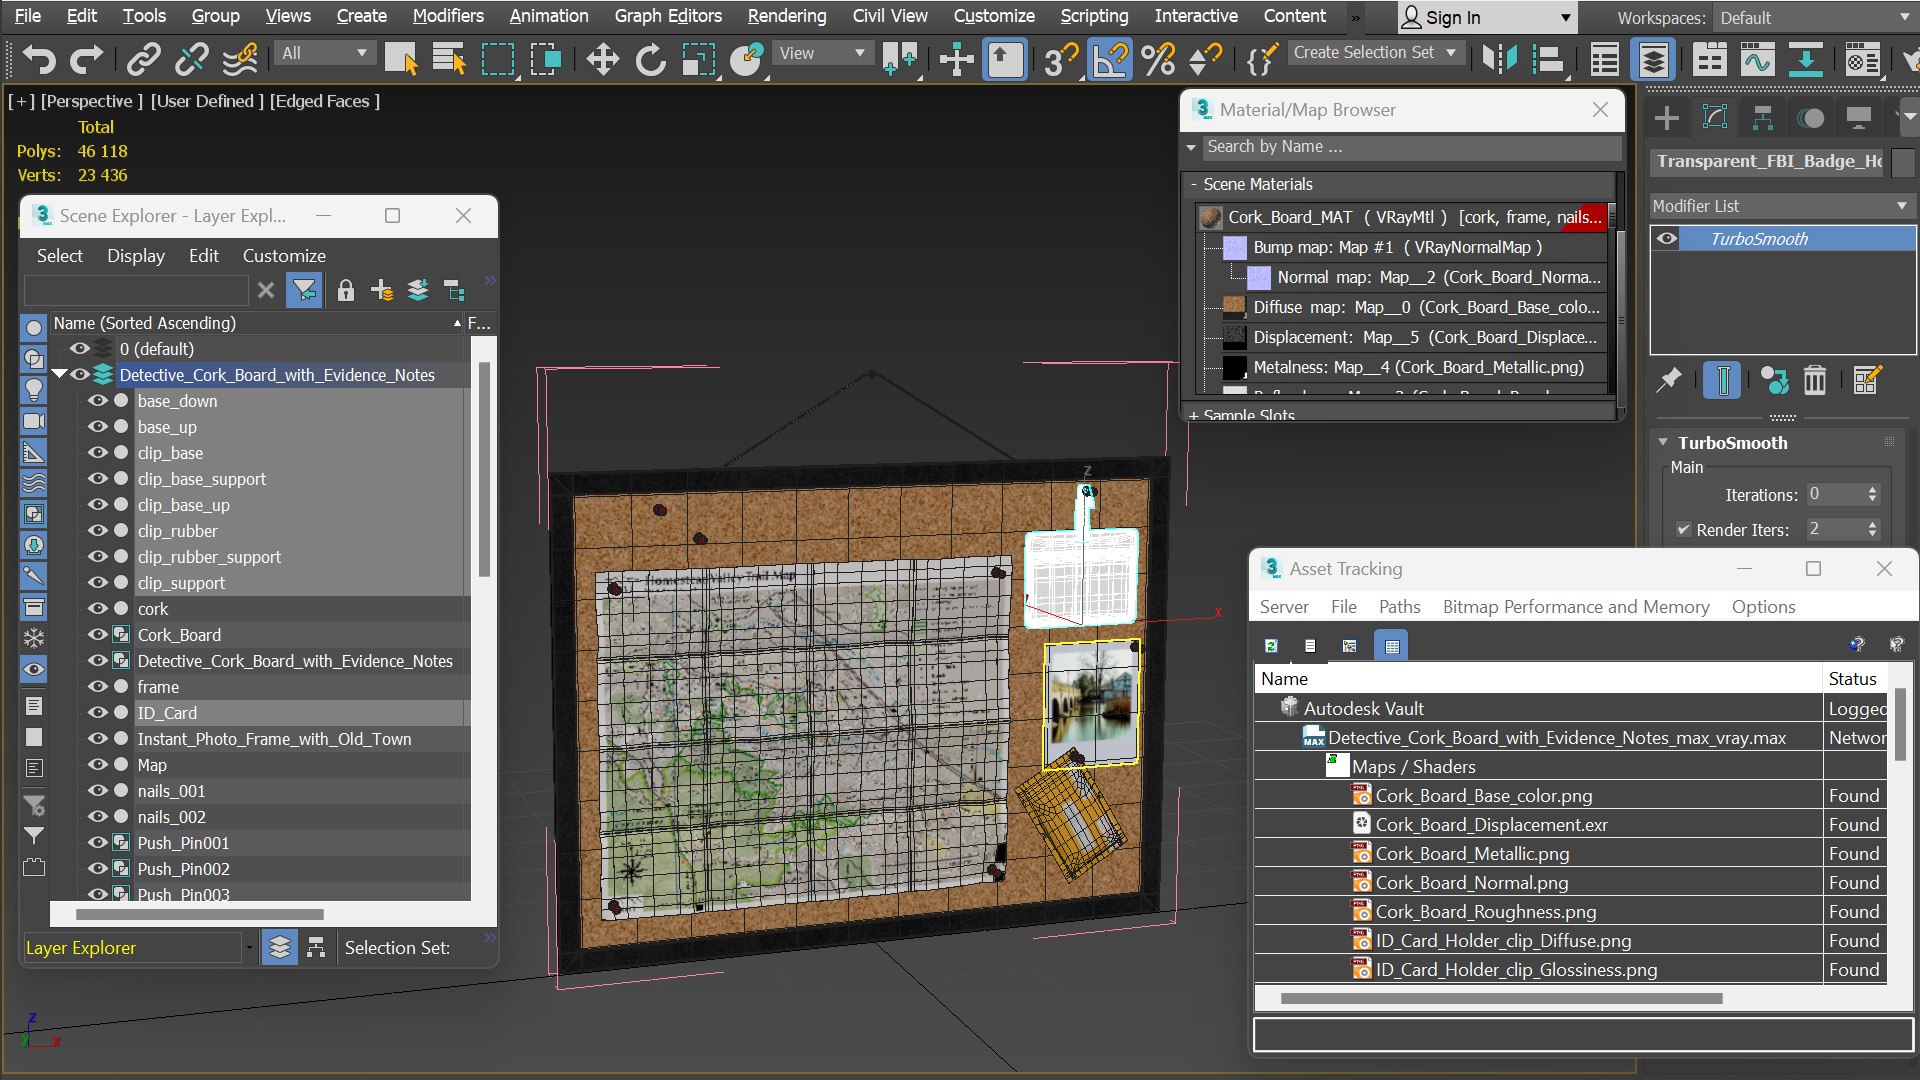The image size is (1920, 1080).
Task: Click the Redo arrow icon
Action: (x=87, y=60)
